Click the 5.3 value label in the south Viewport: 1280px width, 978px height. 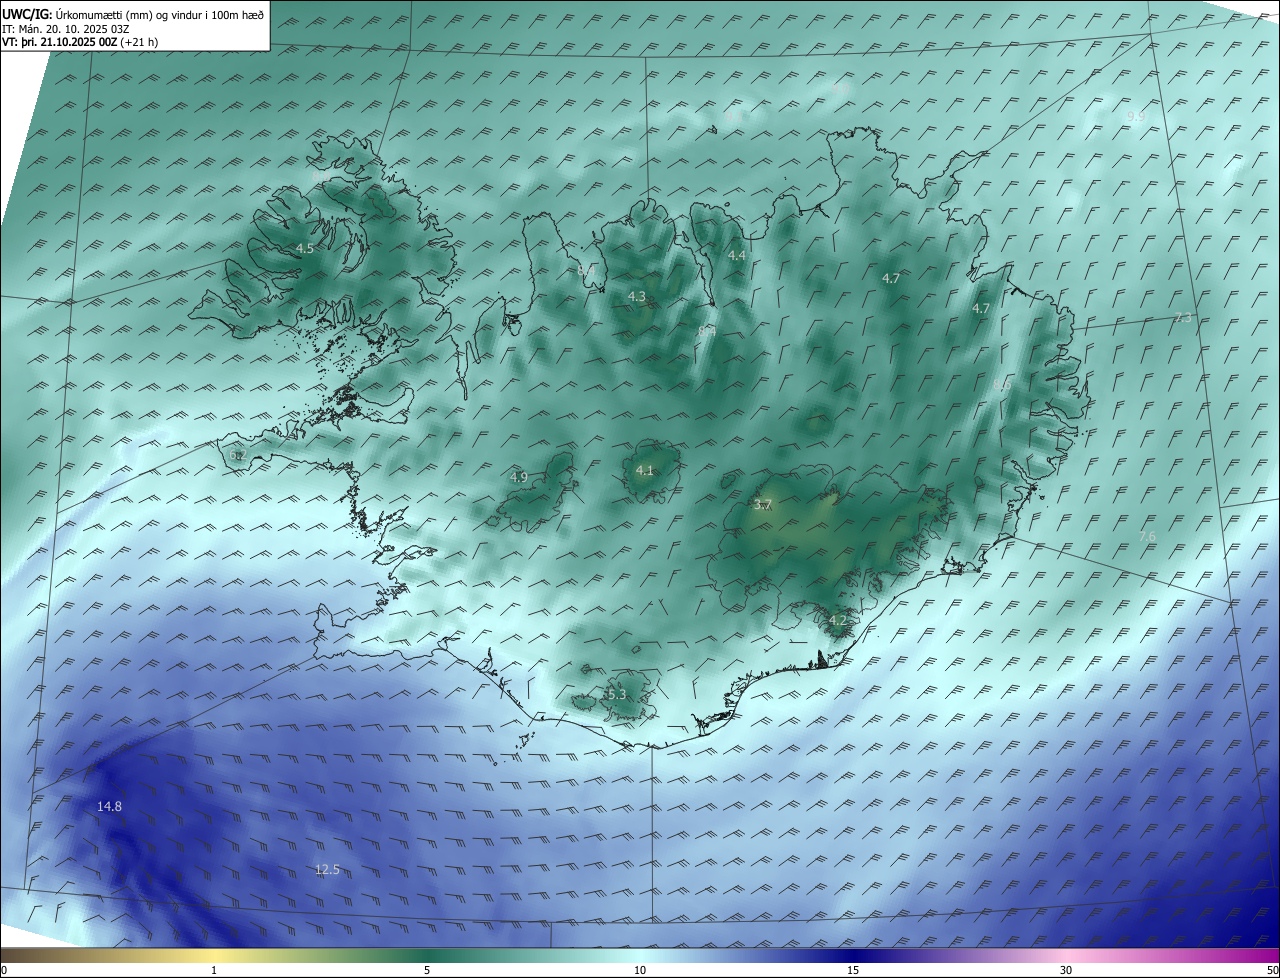pyautogui.click(x=616, y=694)
